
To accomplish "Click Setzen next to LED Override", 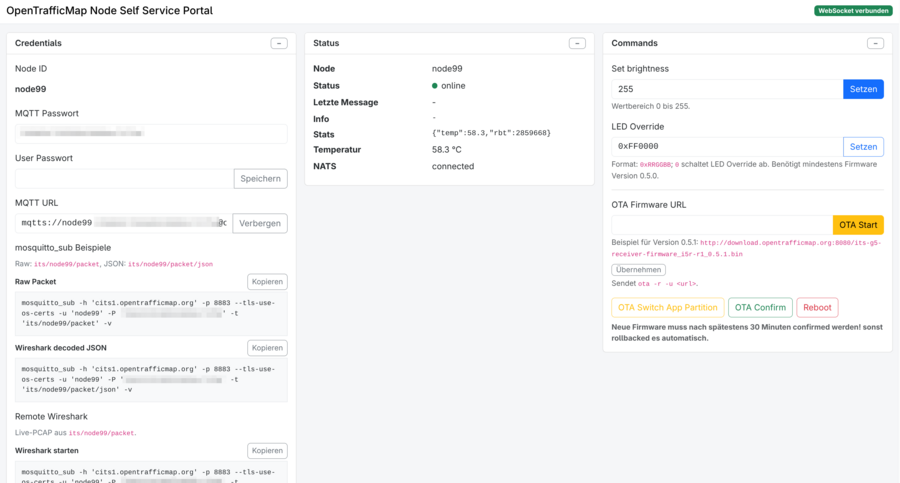I will tap(863, 147).
